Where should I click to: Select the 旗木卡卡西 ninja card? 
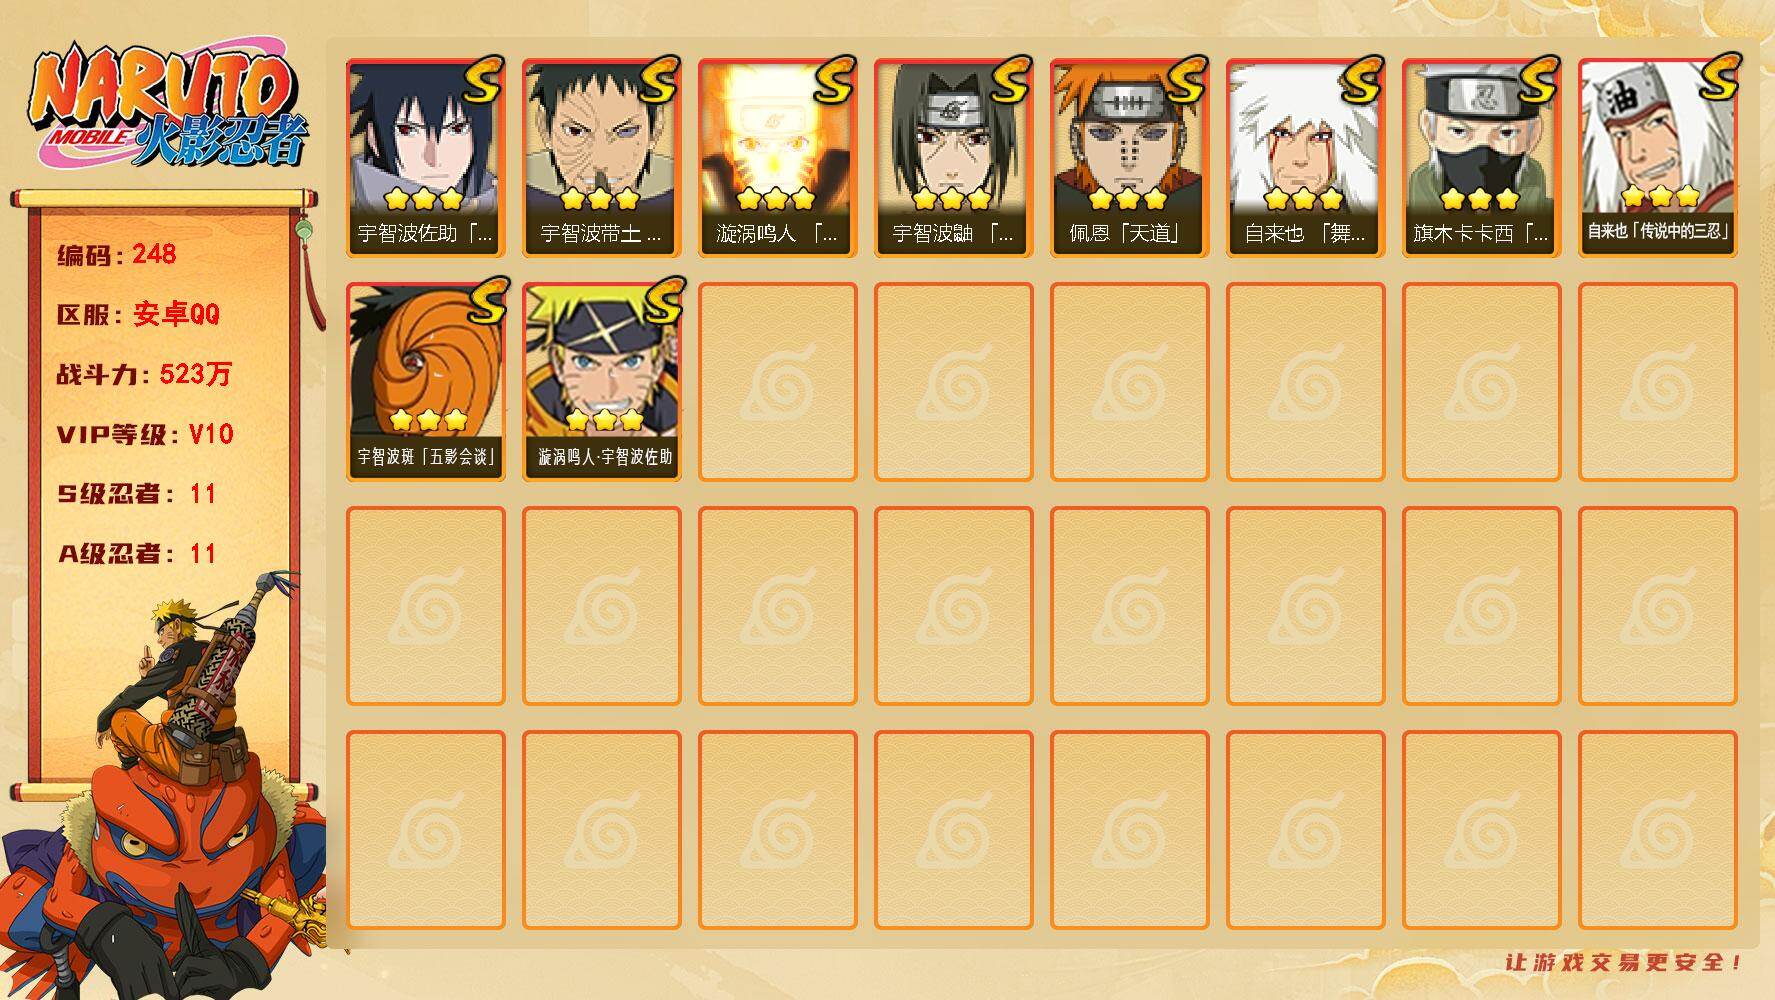pos(1482,158)
